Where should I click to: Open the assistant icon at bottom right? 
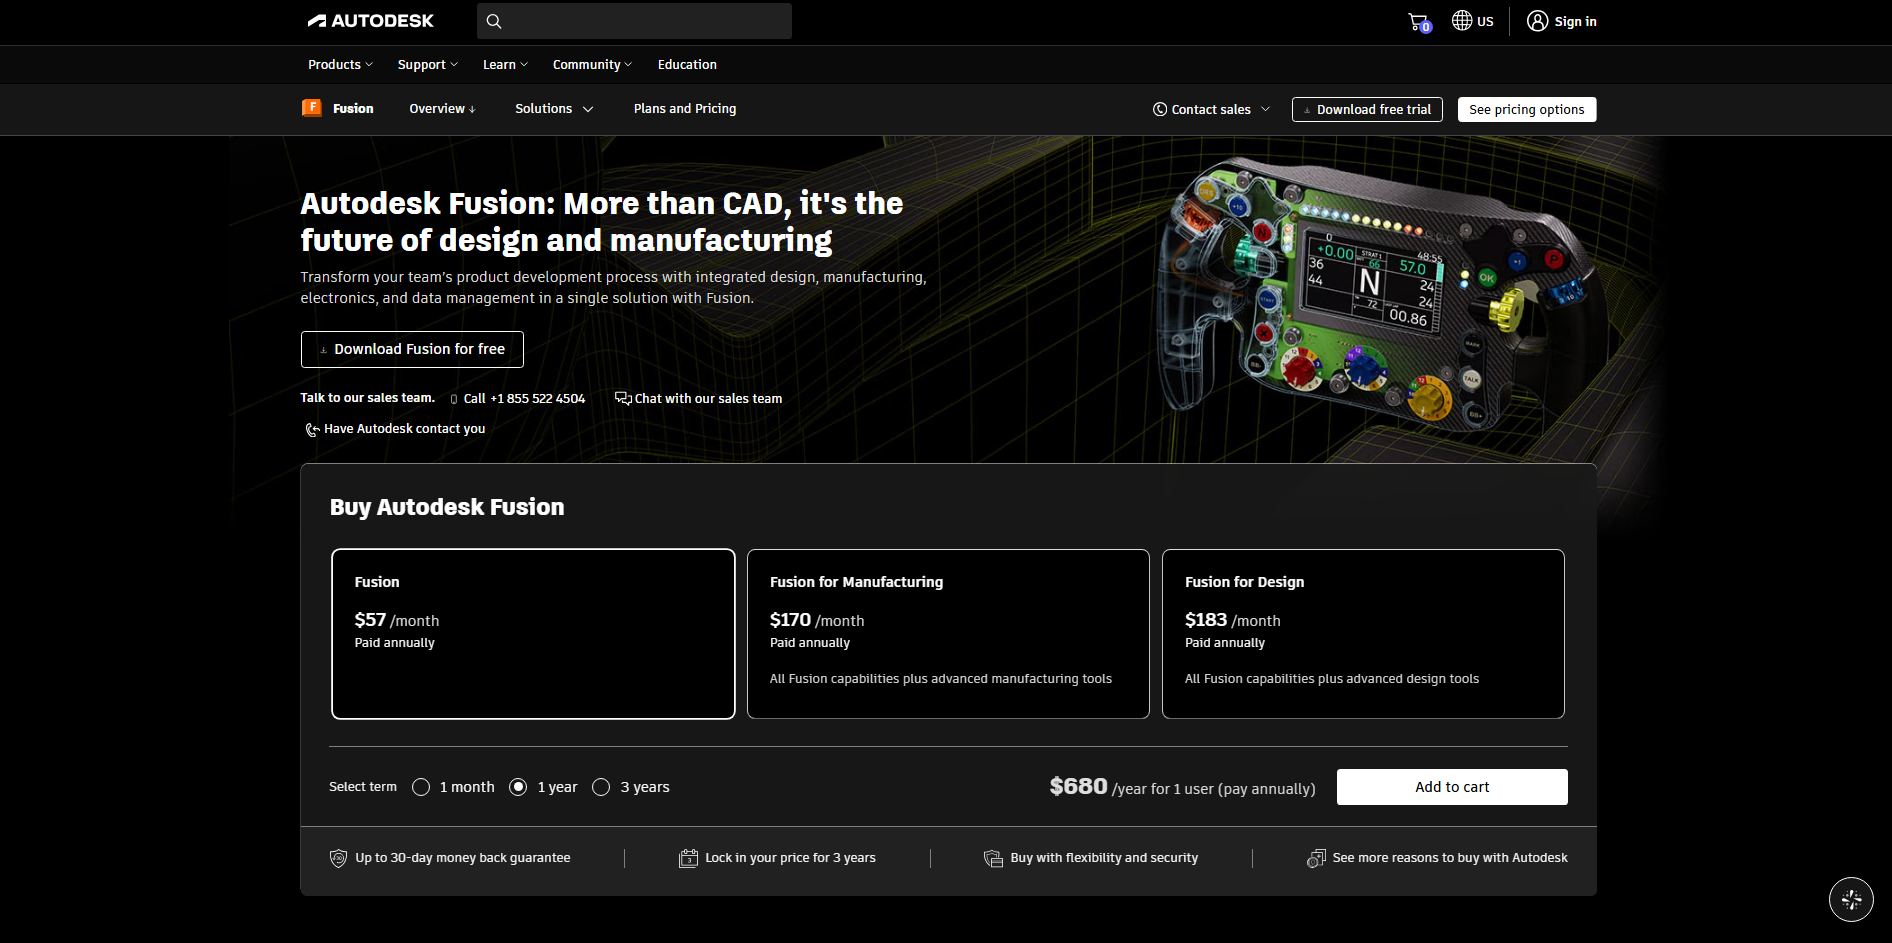(1851, 899)
